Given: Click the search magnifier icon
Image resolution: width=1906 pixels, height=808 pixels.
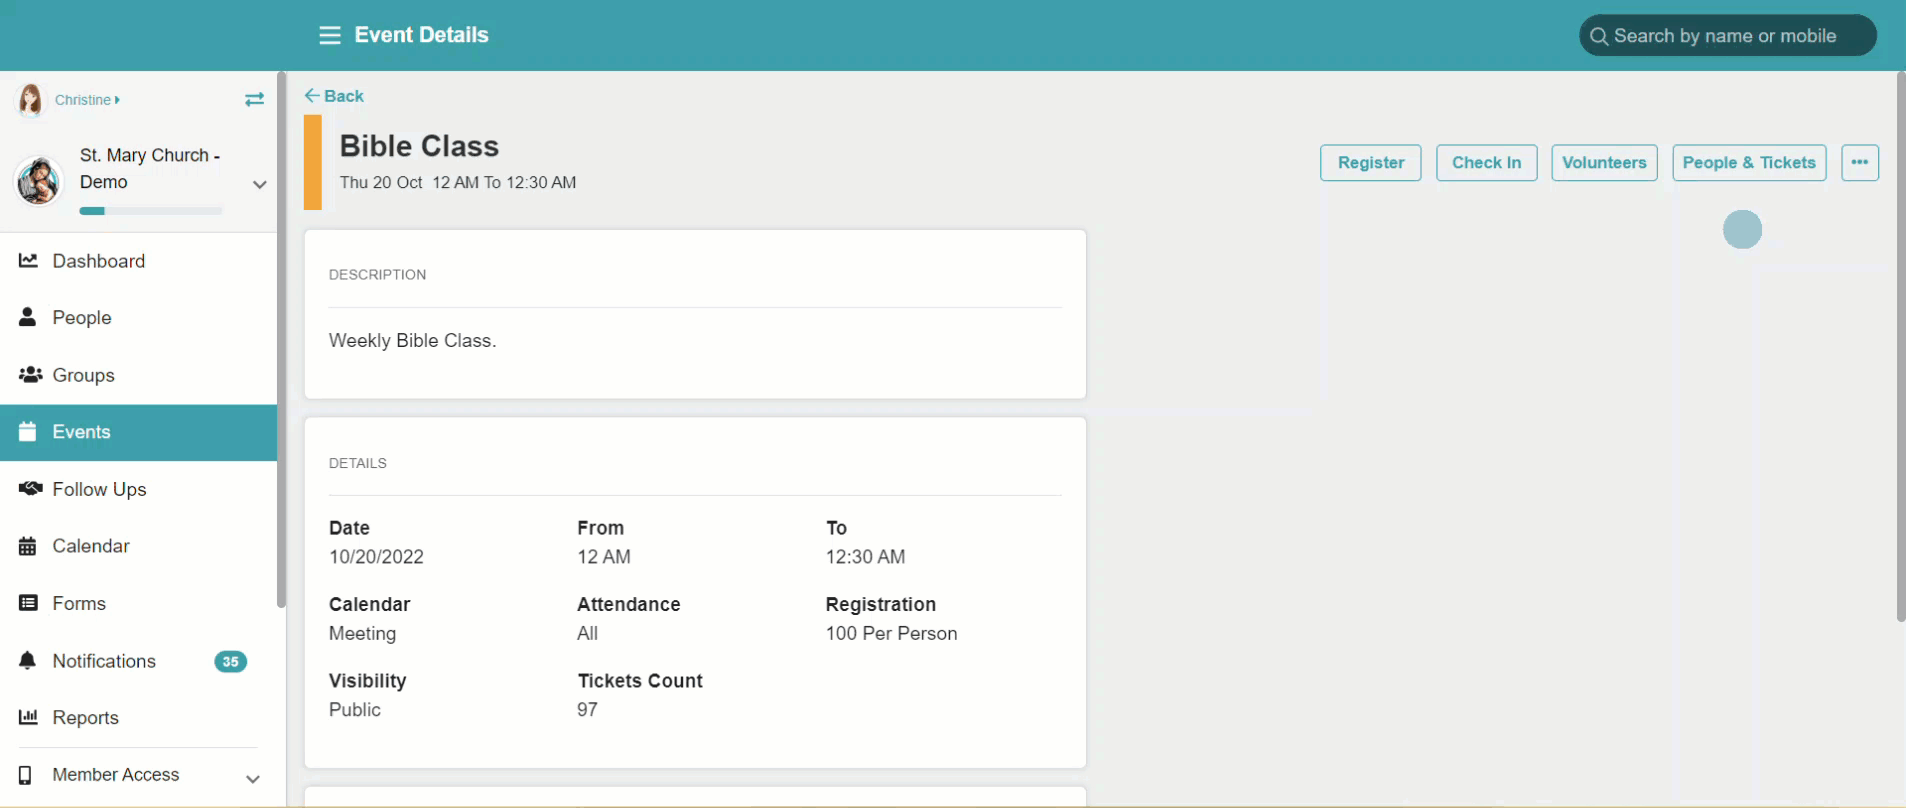Looking at the screenshot, I should point(1599,36).
